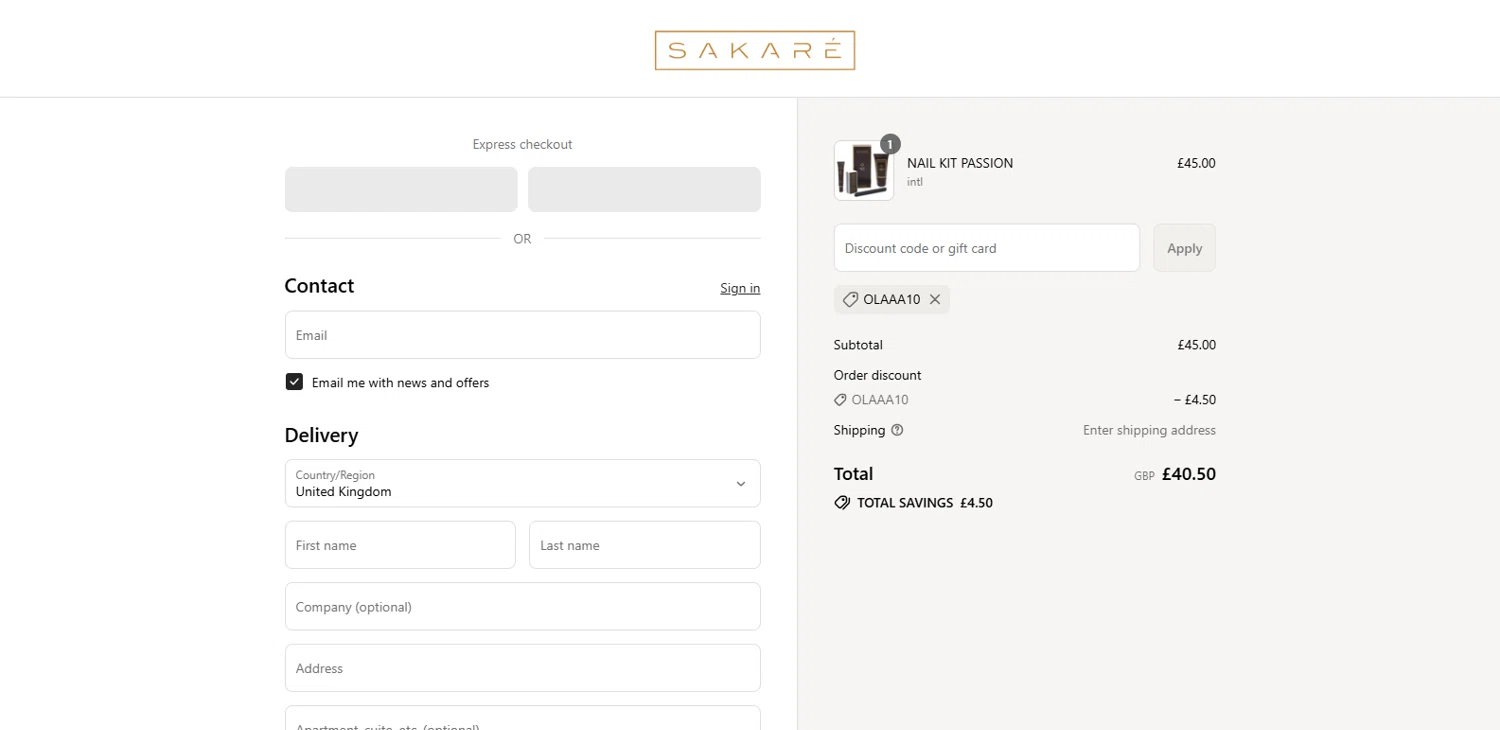Click the Sign in link
Screen dimensions: 1500x730
(740, 288)
